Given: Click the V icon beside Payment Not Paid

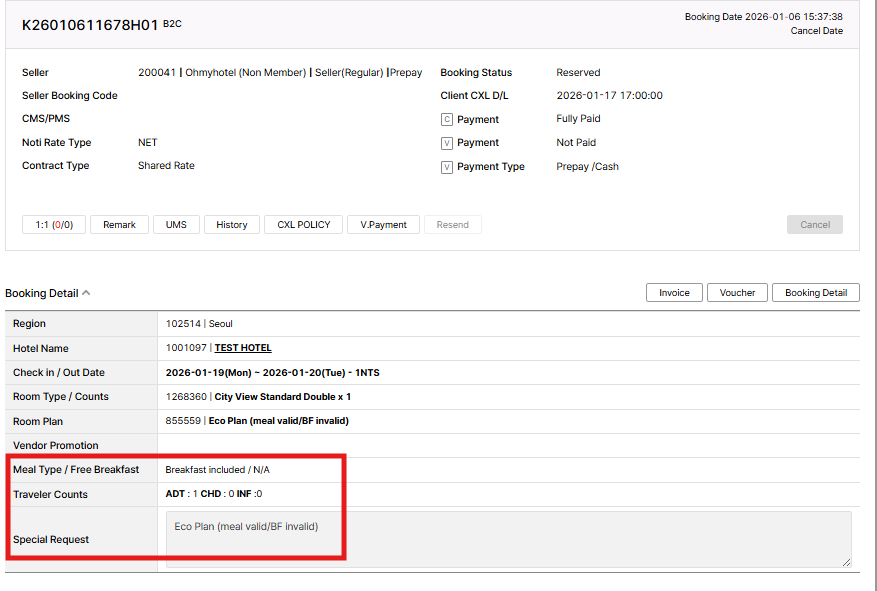Looking at the screenshot, I should (x=447, y=143).
